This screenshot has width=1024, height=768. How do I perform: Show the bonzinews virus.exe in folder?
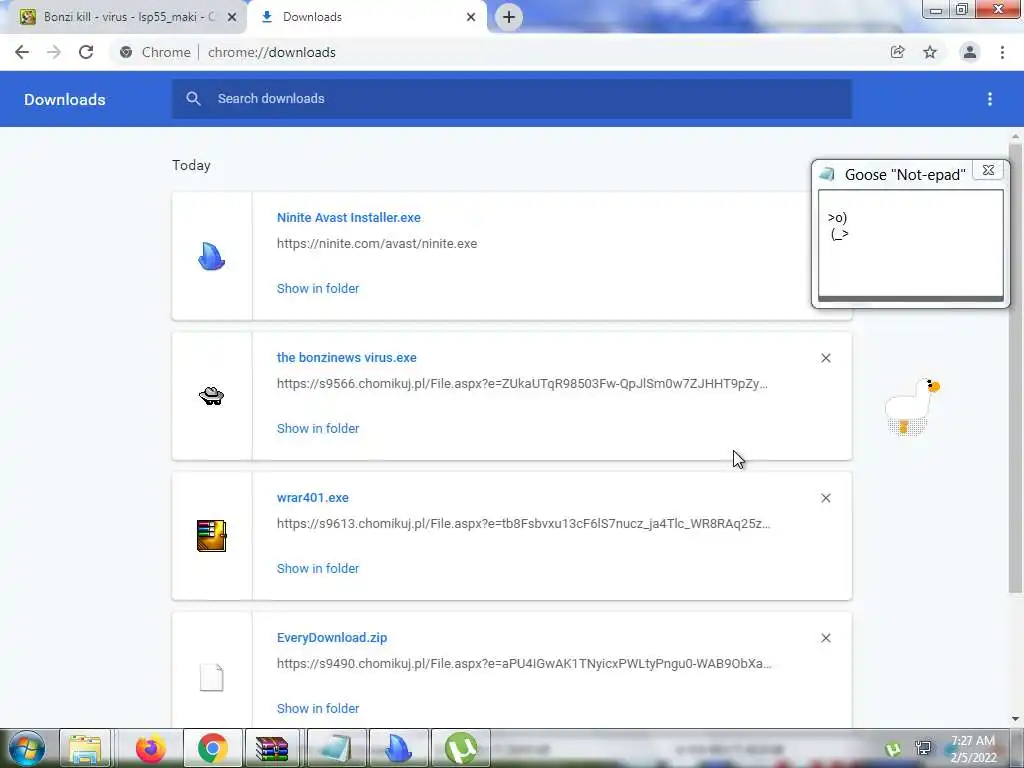point(318,428)
